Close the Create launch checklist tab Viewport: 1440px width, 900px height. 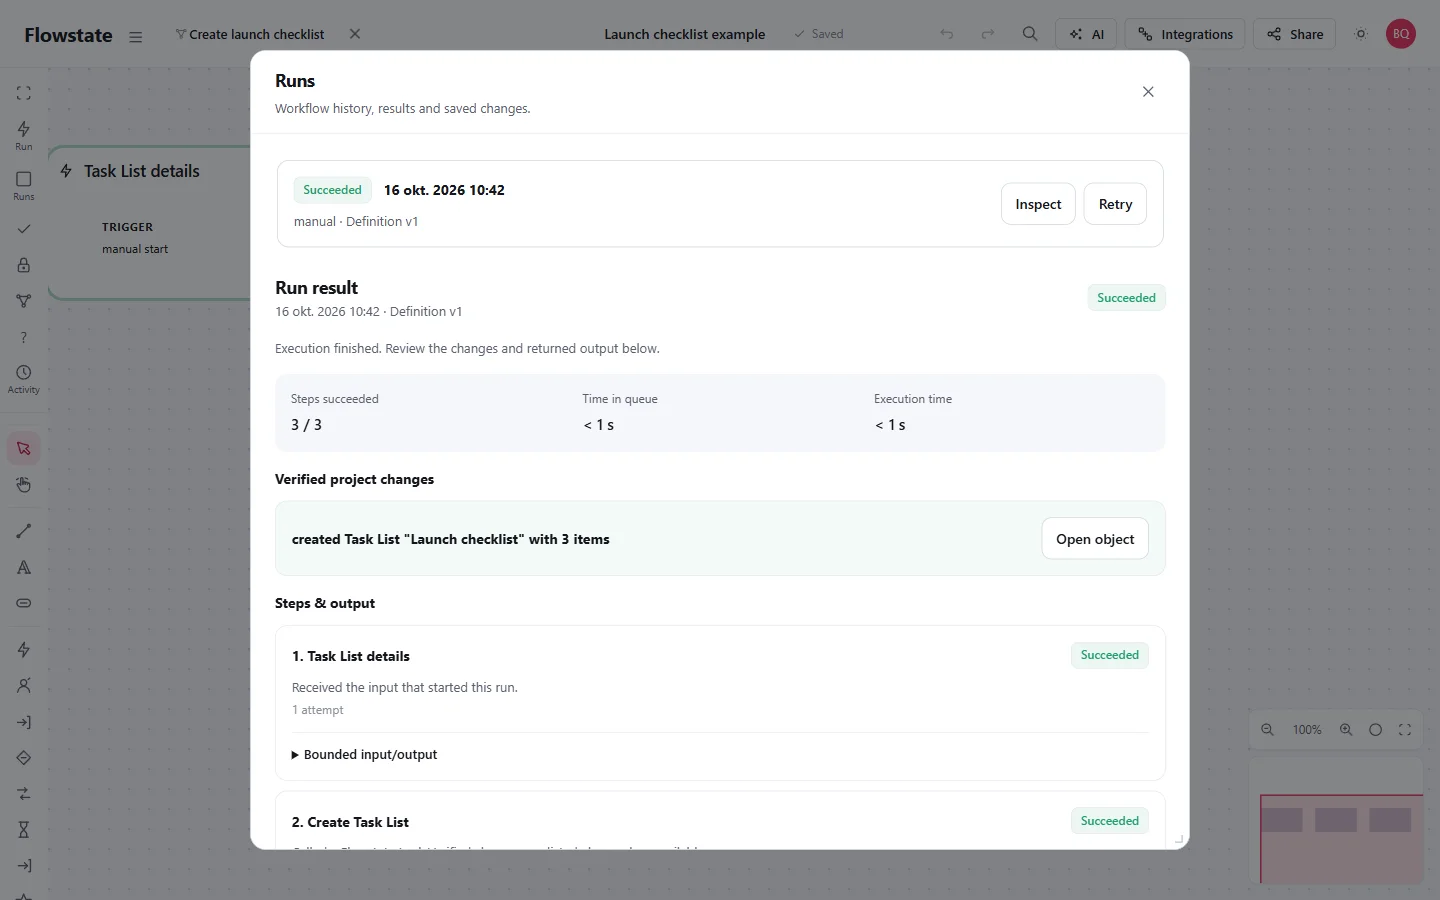355,34
